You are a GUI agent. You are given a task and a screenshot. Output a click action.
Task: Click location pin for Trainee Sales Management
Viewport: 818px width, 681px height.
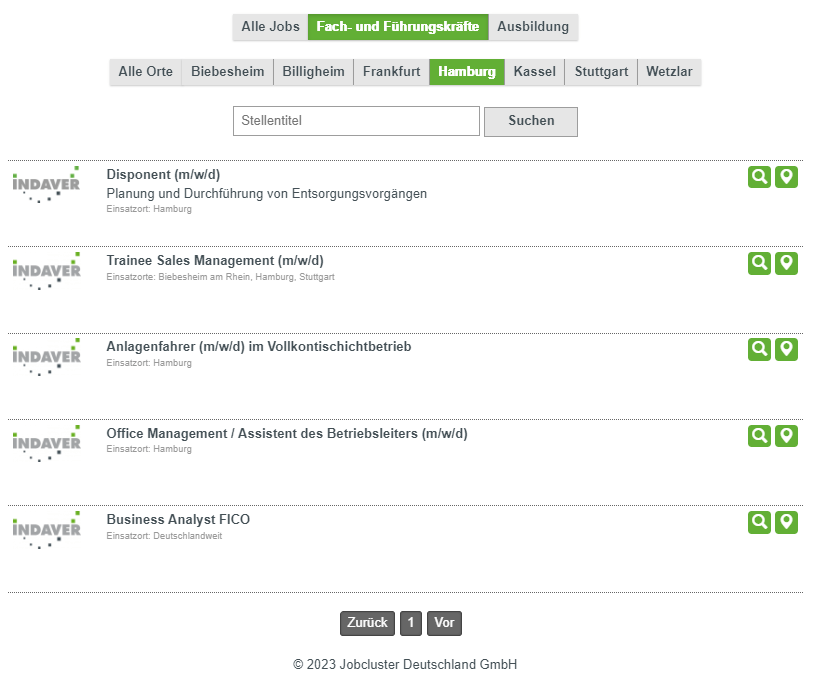tap(787, 263)
